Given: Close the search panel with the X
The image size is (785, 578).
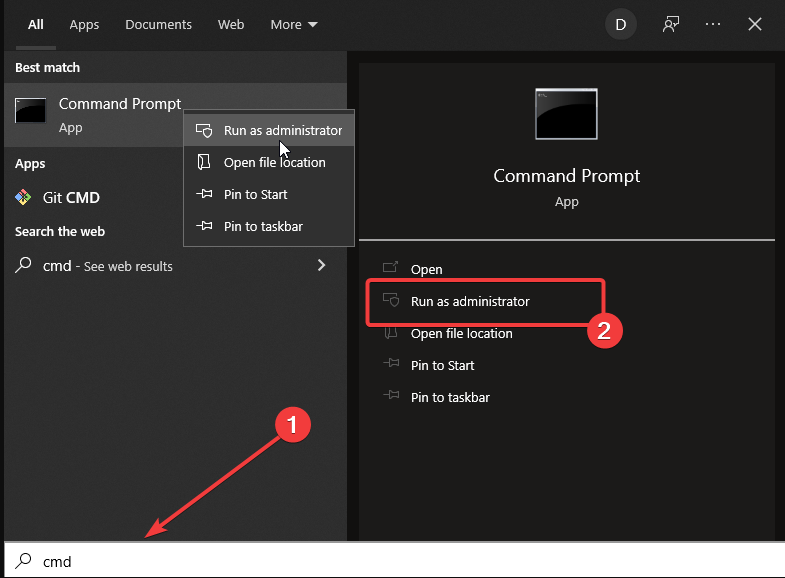Looking at the screenshot, I should (x=754, y=24).
